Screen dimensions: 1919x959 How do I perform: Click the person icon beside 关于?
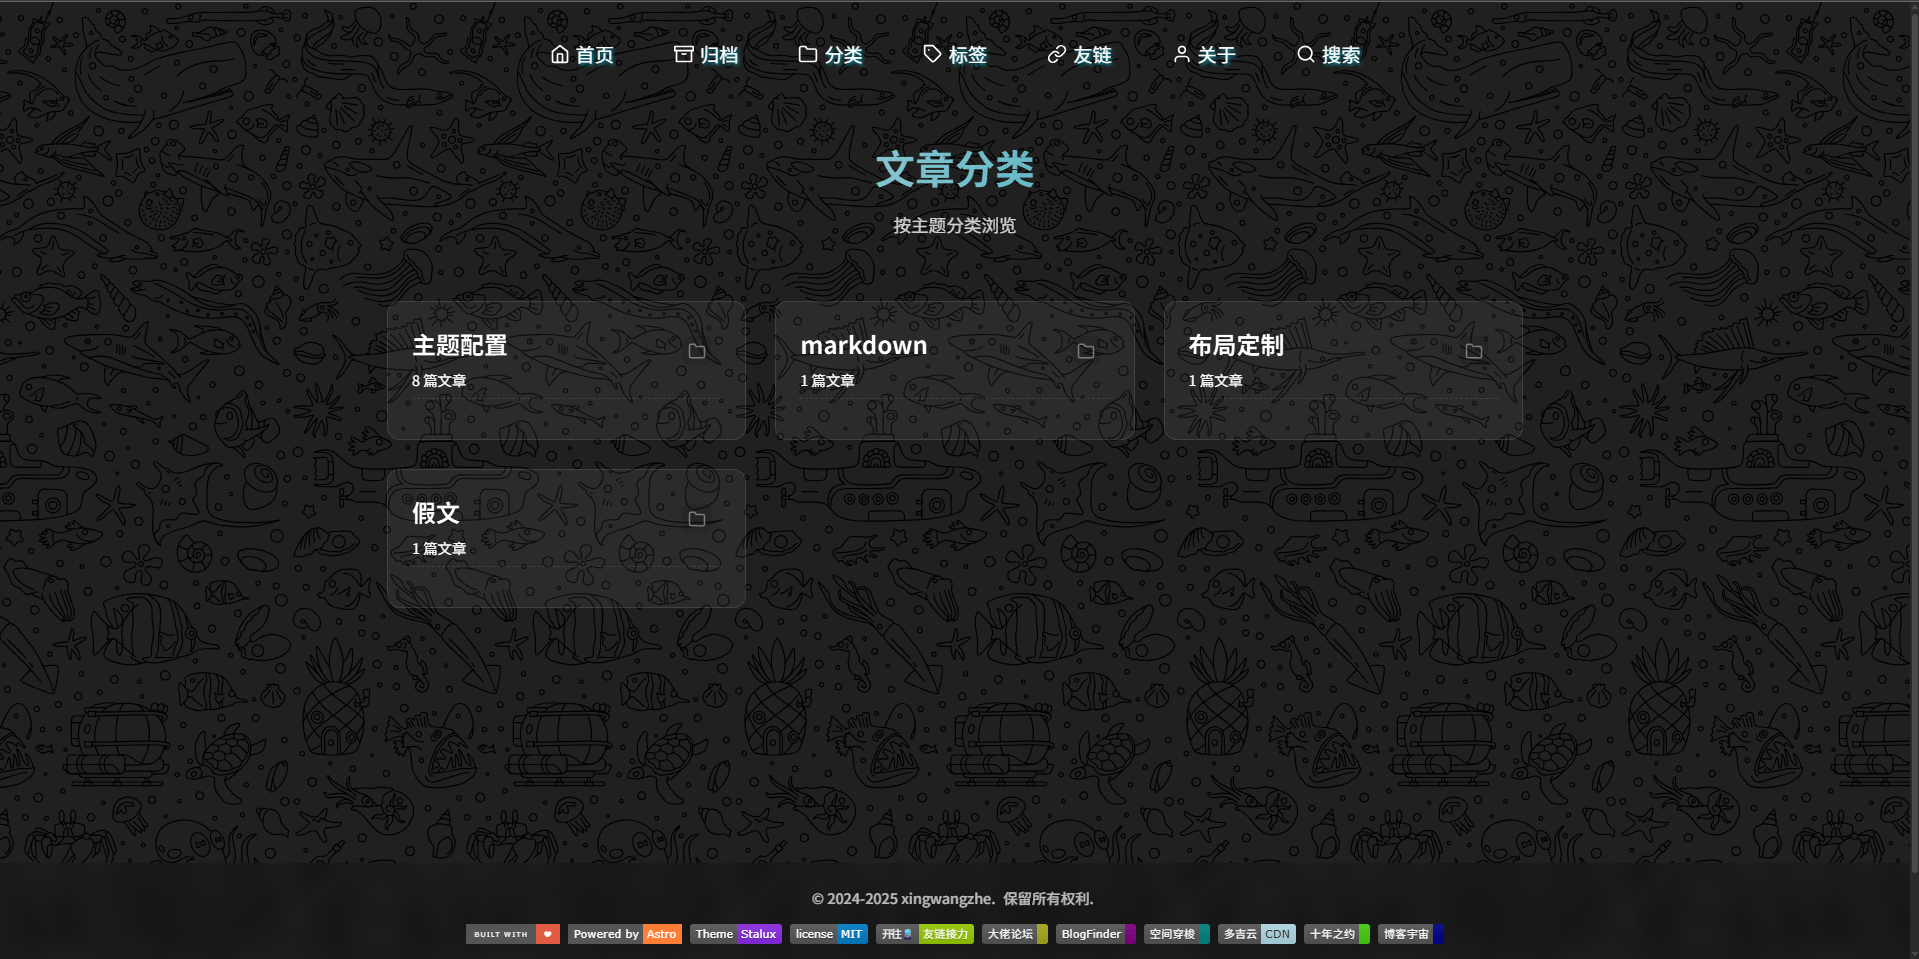1181,55
